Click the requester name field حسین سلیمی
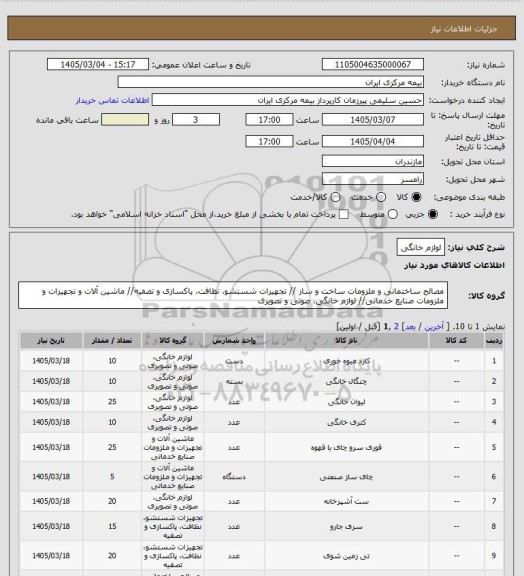Screen dimensions: 524x576 pyautogui.click(x=288, y=100)
